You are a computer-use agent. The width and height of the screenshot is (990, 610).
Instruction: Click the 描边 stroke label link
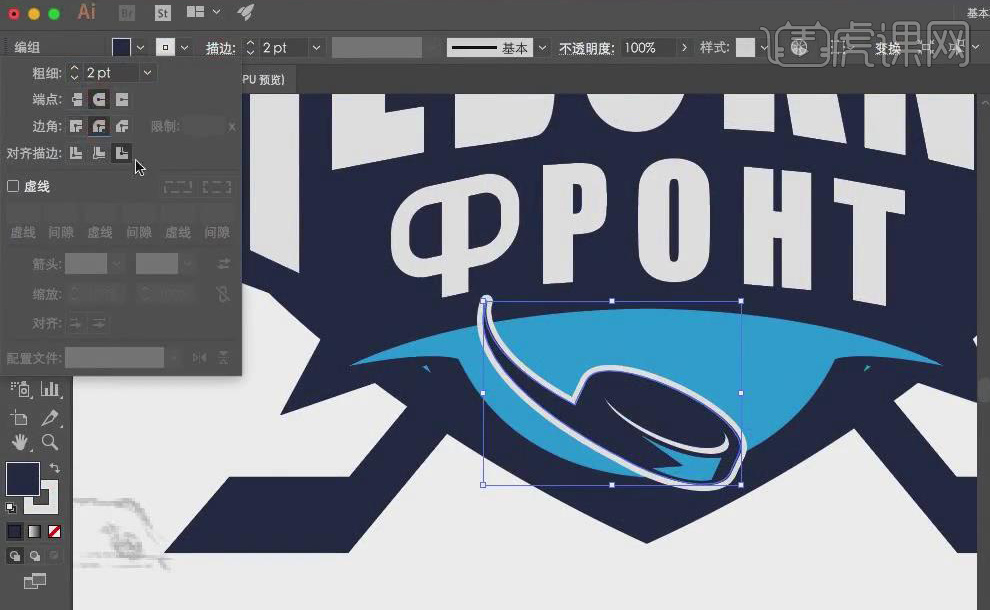[220, 48]
